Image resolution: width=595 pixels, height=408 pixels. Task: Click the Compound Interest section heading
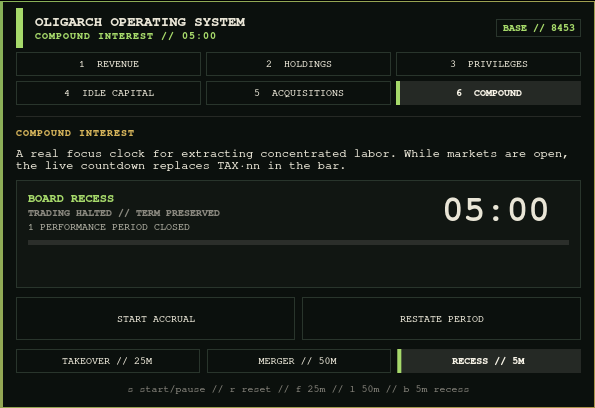pos(75,133)
